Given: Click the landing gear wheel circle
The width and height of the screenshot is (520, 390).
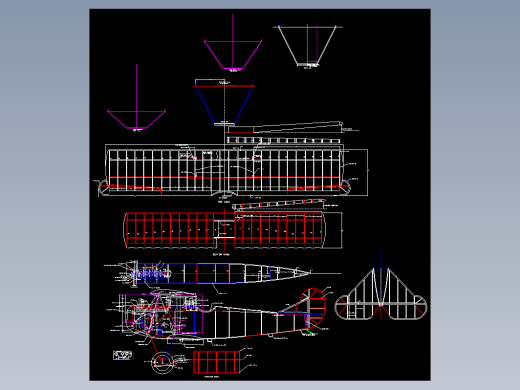Looking at the screenshot, I should pos(163,363).
